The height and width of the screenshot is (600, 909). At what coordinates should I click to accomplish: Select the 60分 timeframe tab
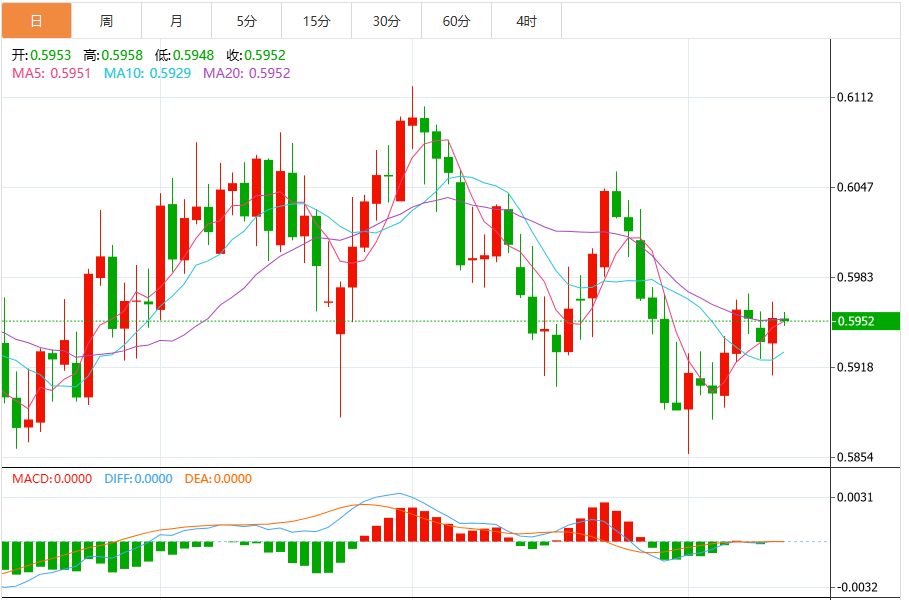pos(457,21)
